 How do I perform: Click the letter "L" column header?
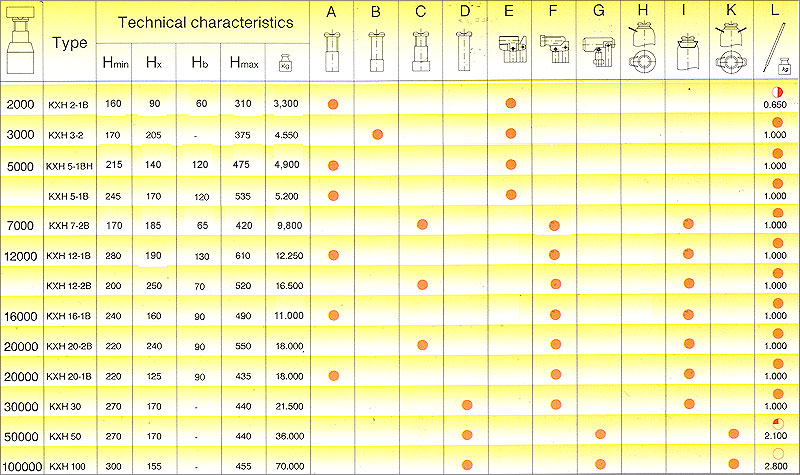pyautogui.click(x=776, y=11)
